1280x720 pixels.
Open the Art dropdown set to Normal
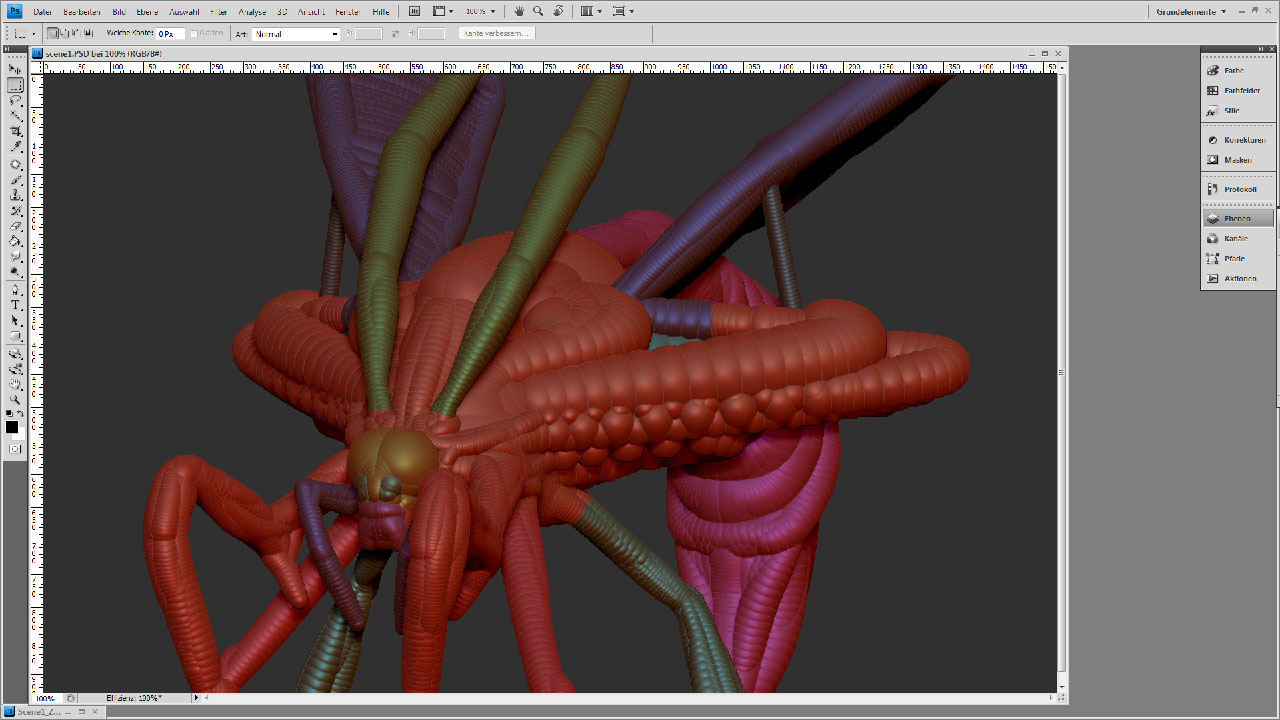297,34
